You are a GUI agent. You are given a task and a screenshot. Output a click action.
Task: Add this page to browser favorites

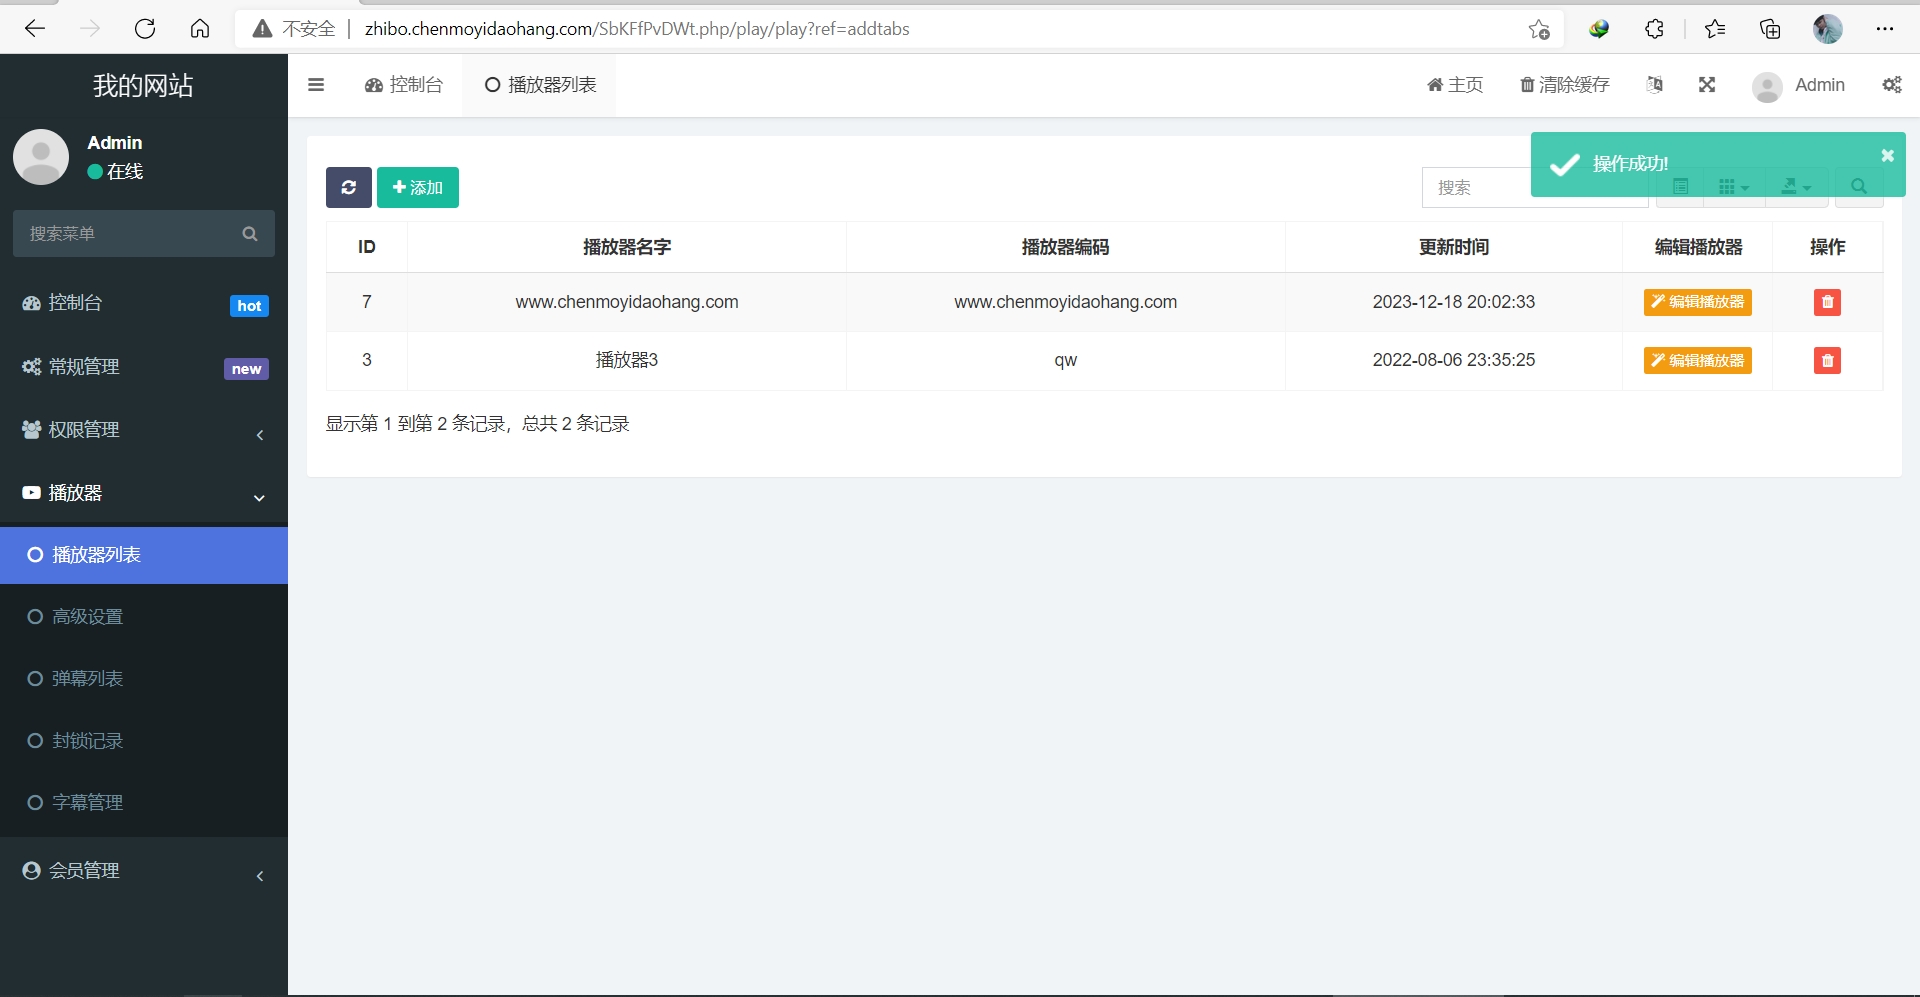coord(1539,29)
